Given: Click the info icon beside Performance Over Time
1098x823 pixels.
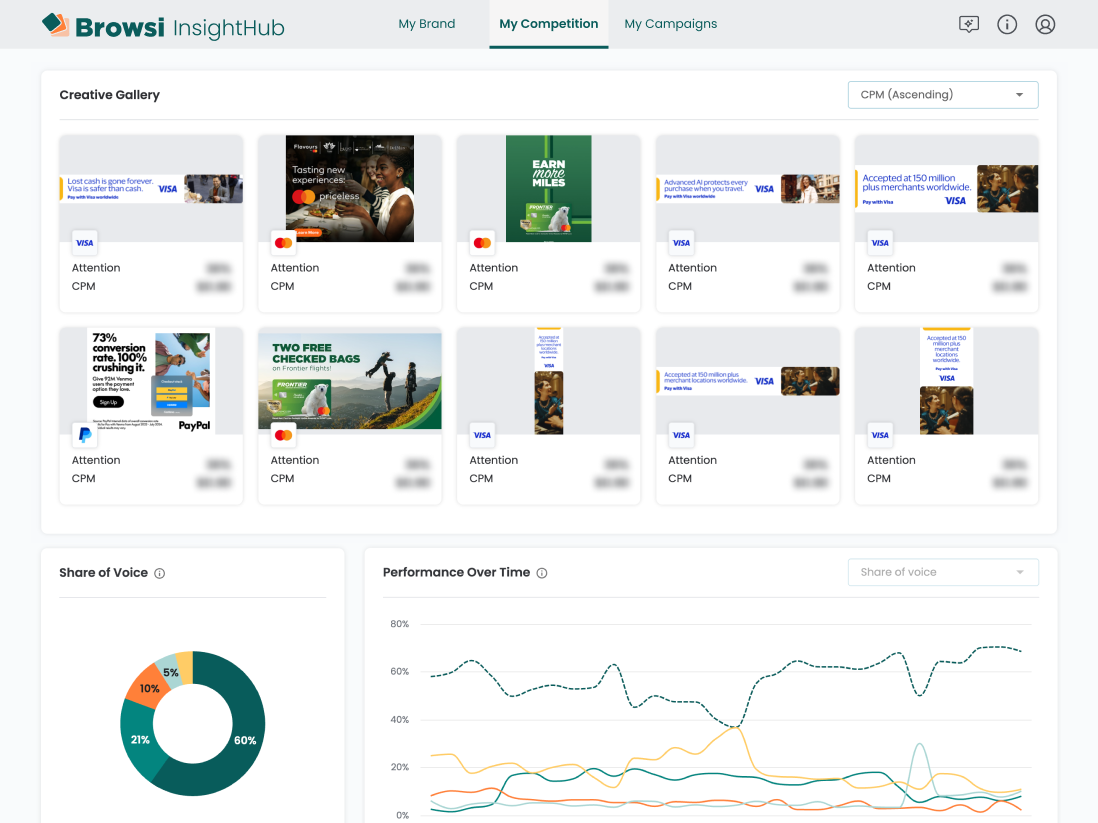Looking at the screenshot, I should tap(542, 573).
